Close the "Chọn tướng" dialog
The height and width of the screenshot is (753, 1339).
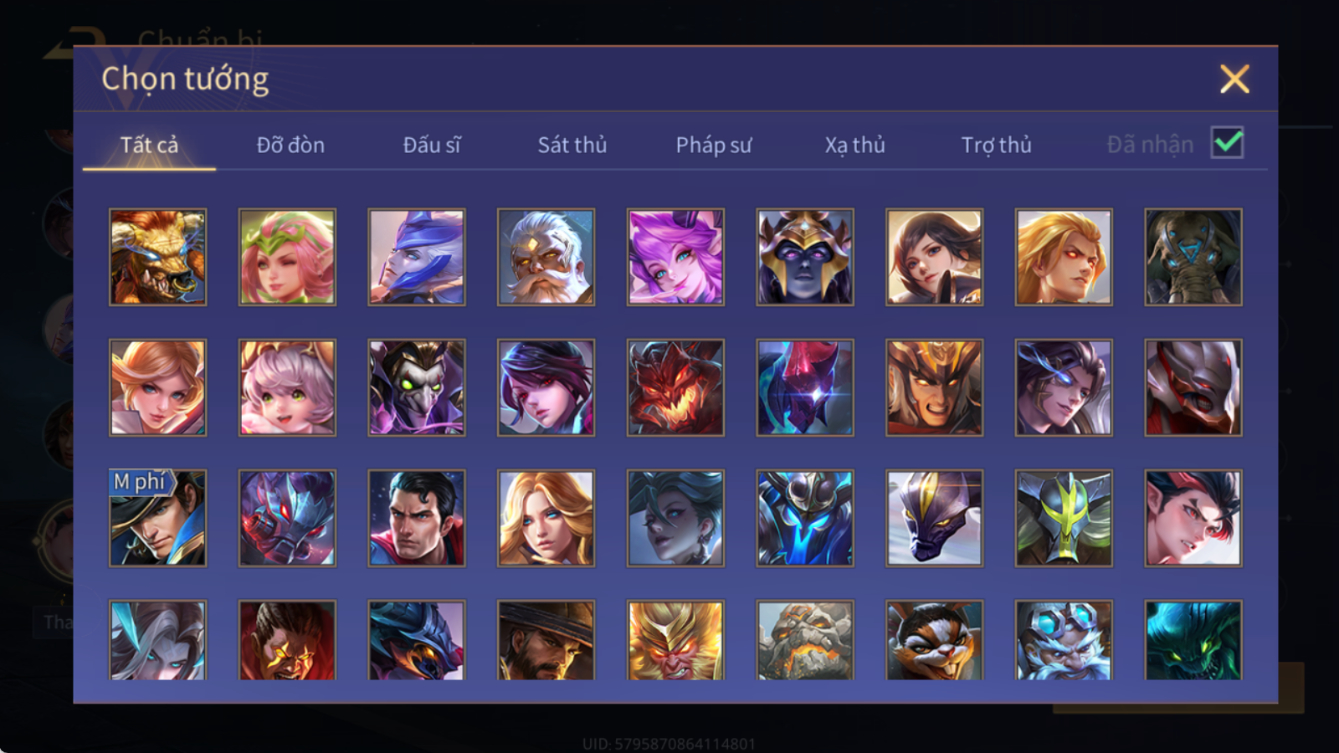pyautogui.click(x=1234, y=79)
